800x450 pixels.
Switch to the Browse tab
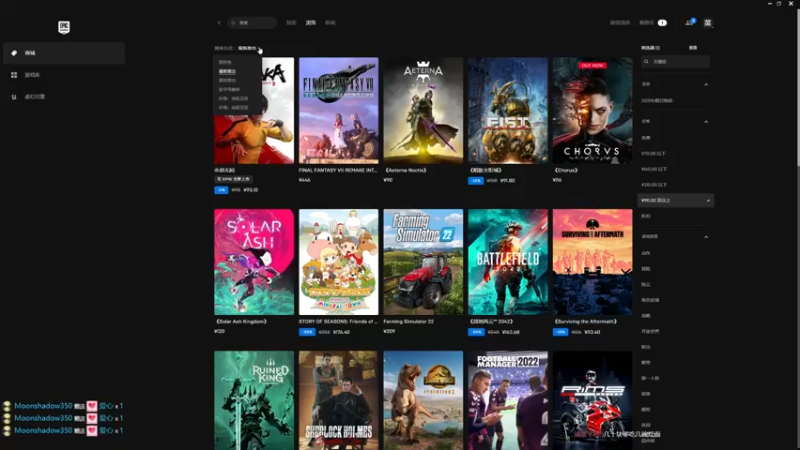click(311, 23)
